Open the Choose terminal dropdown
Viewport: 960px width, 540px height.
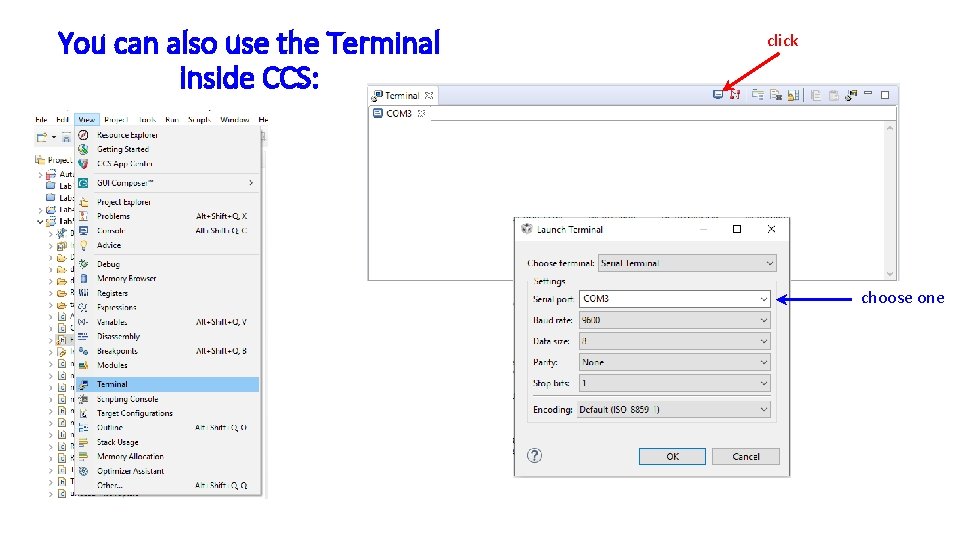tap(687, 263)
